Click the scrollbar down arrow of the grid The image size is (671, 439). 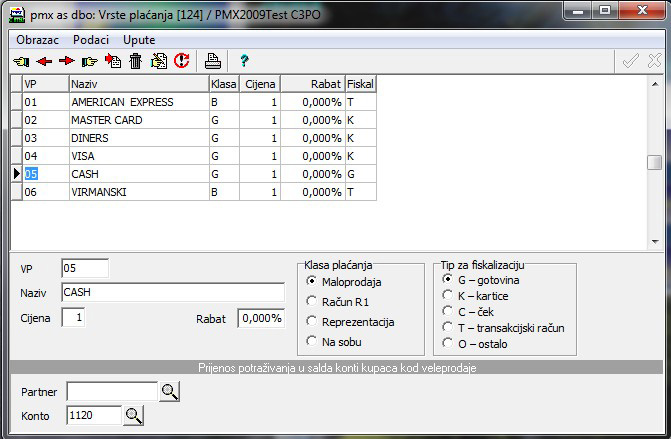point(655,242)
